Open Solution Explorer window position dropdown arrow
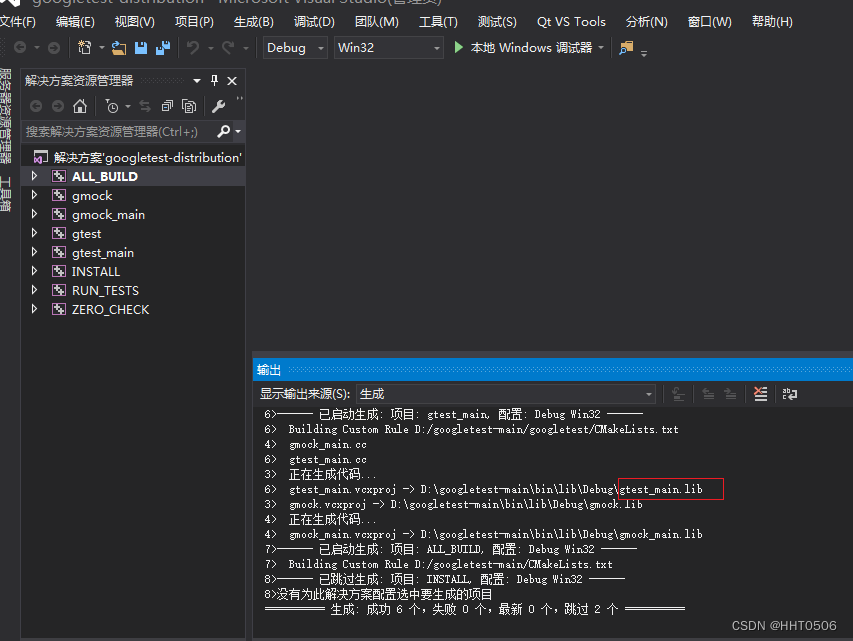Viewport: 853px width, 641px height. pyautogui.click(x=197, y=81)
